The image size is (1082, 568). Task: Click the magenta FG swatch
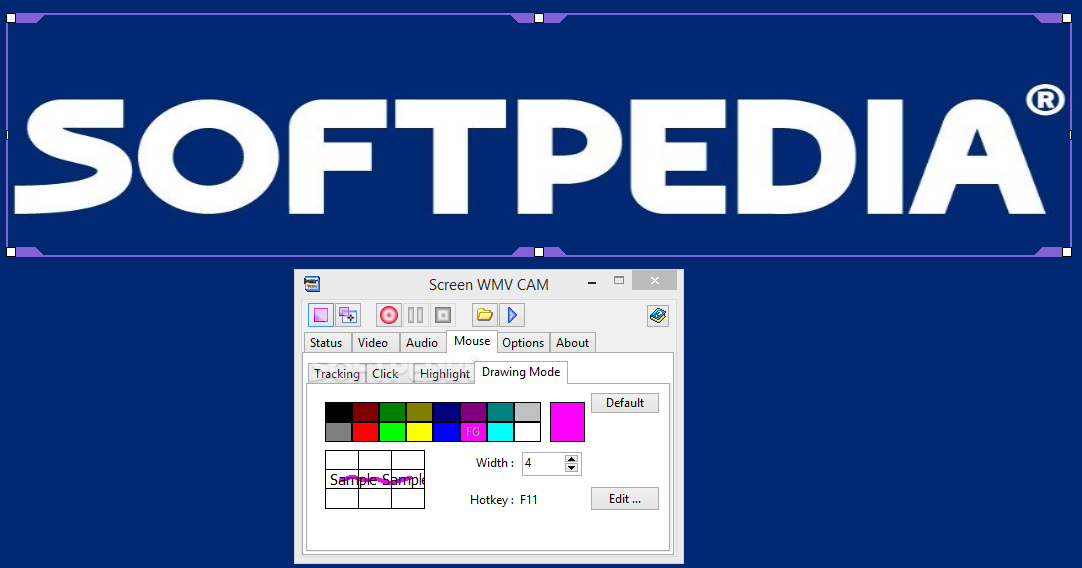473,432
